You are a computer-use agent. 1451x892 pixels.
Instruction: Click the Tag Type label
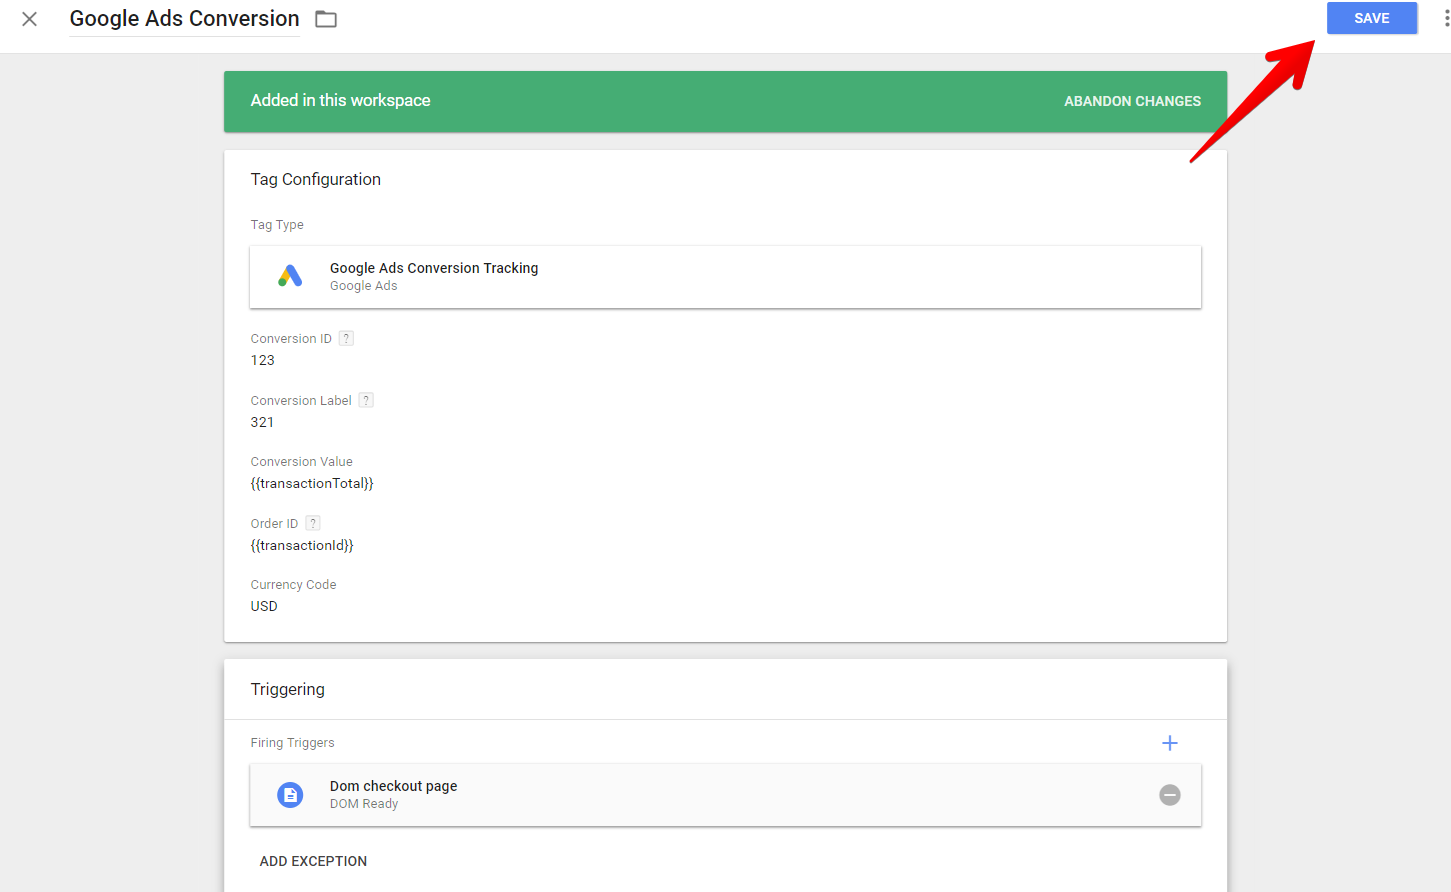tap(277, 225)
